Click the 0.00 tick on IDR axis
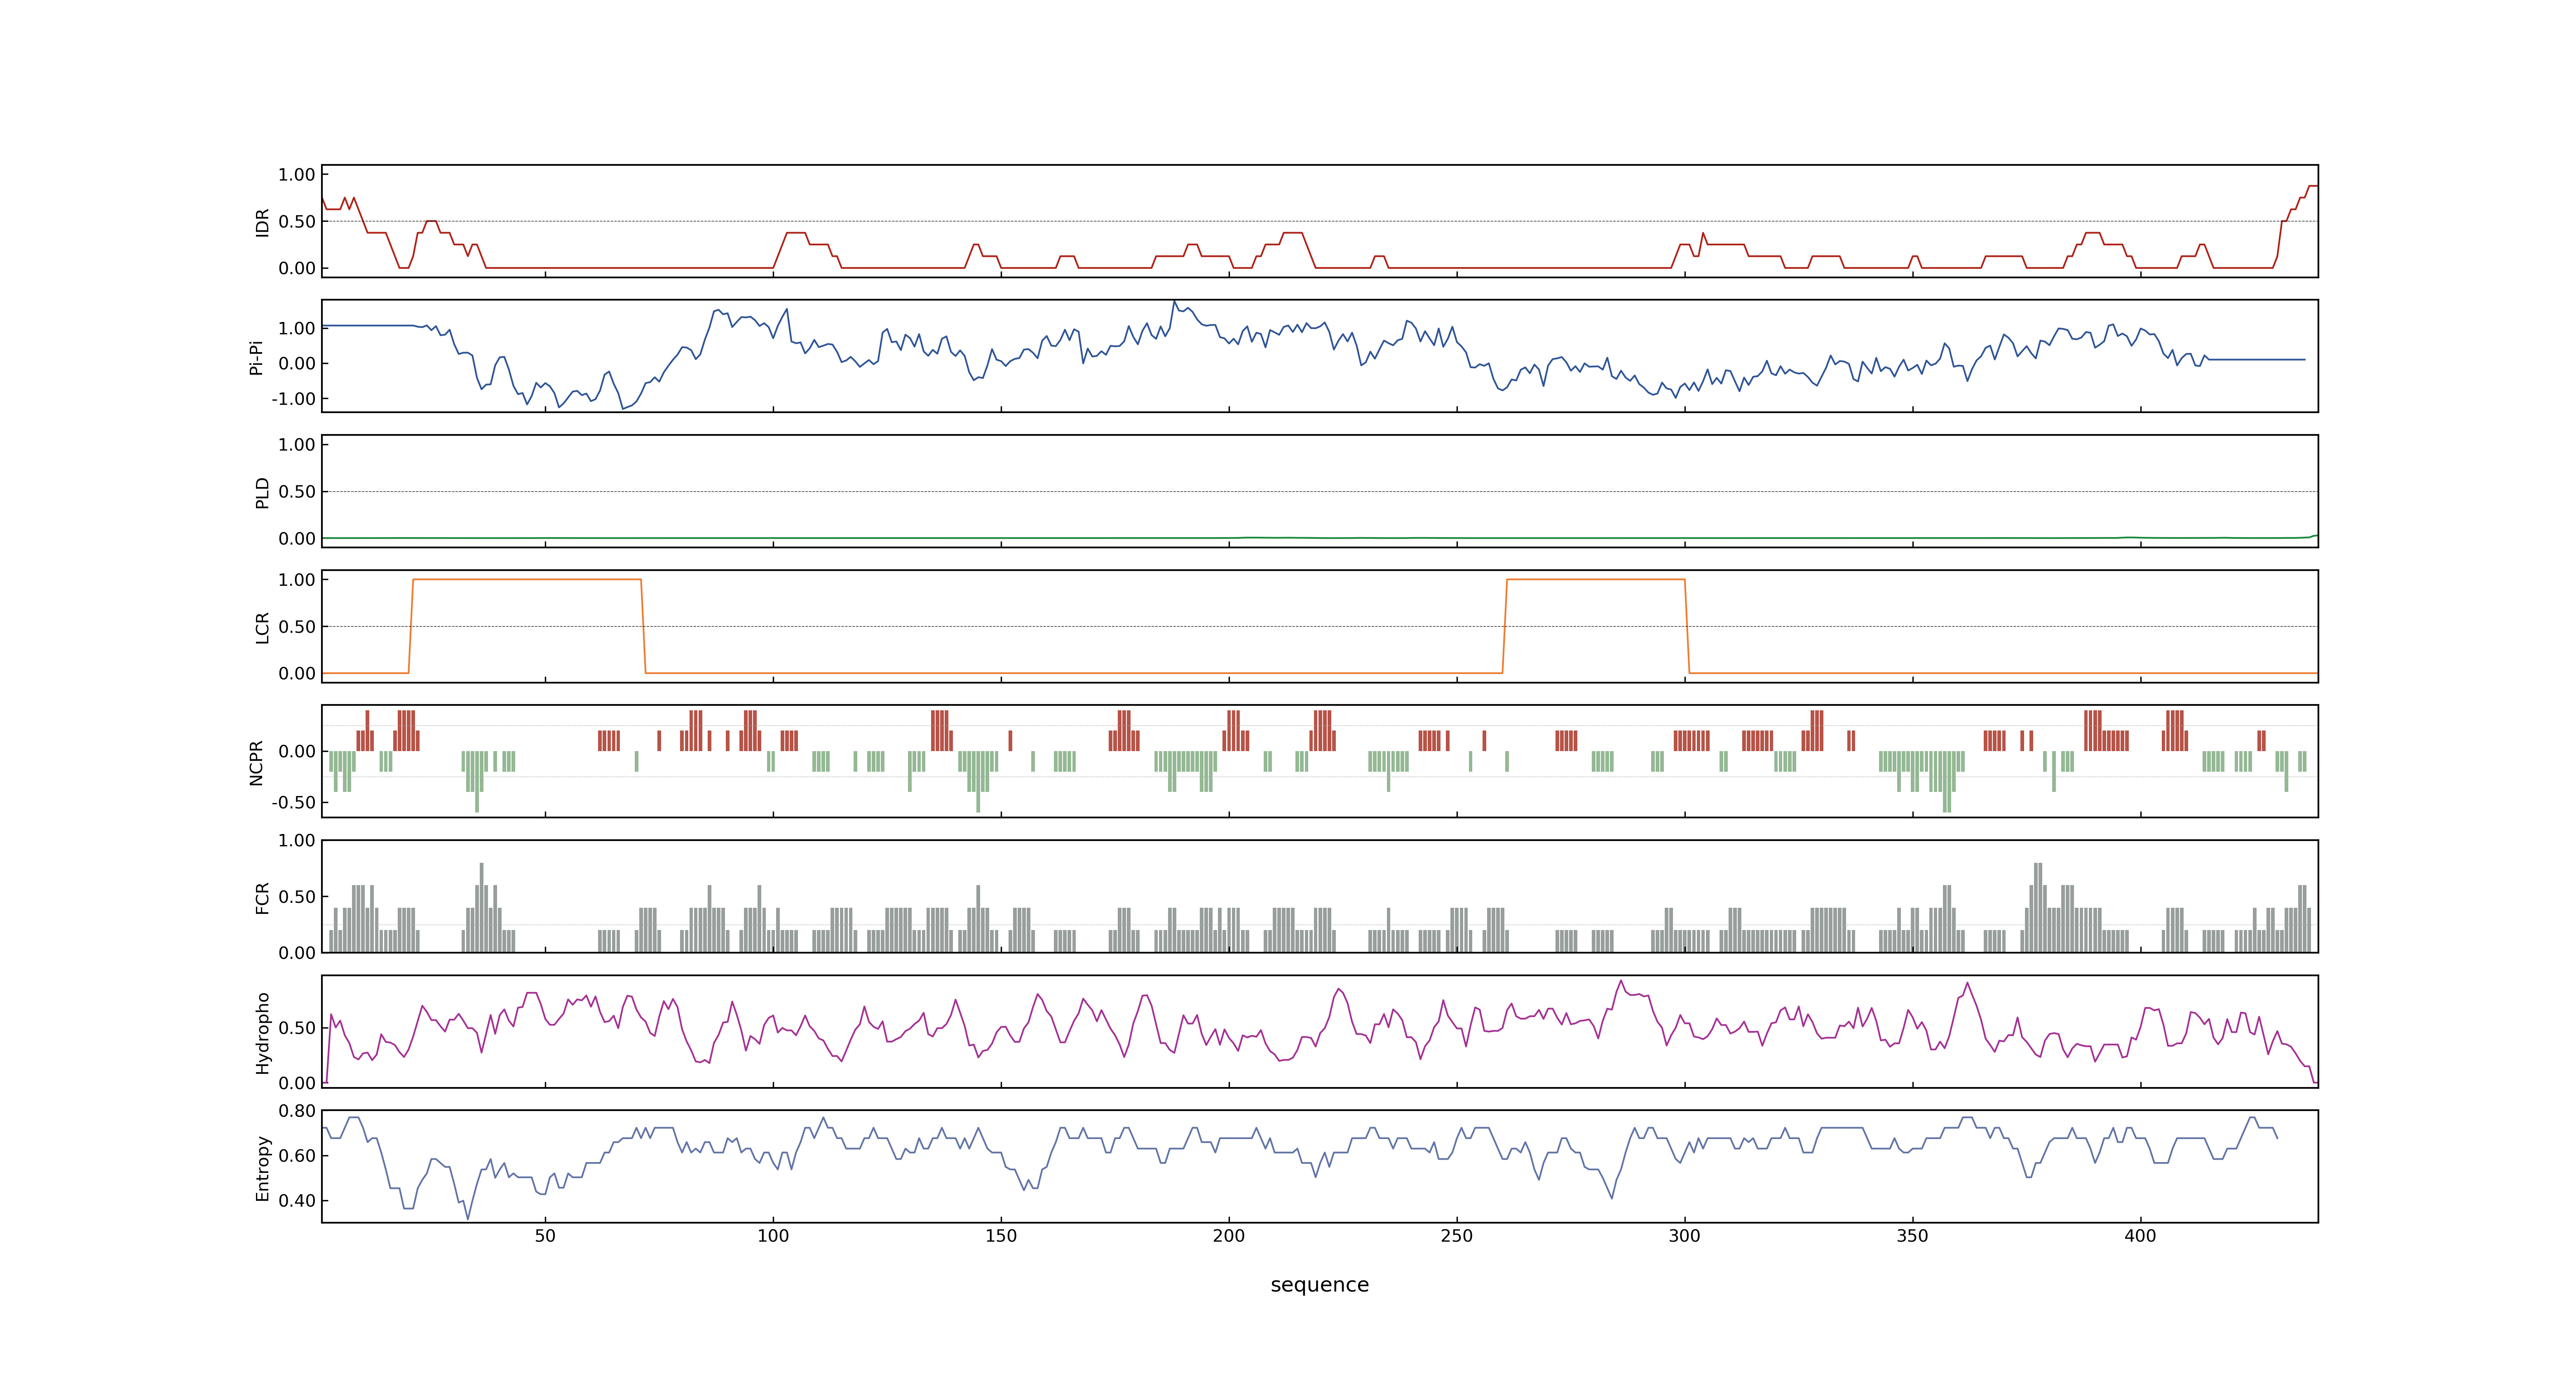 click(297, 268)
